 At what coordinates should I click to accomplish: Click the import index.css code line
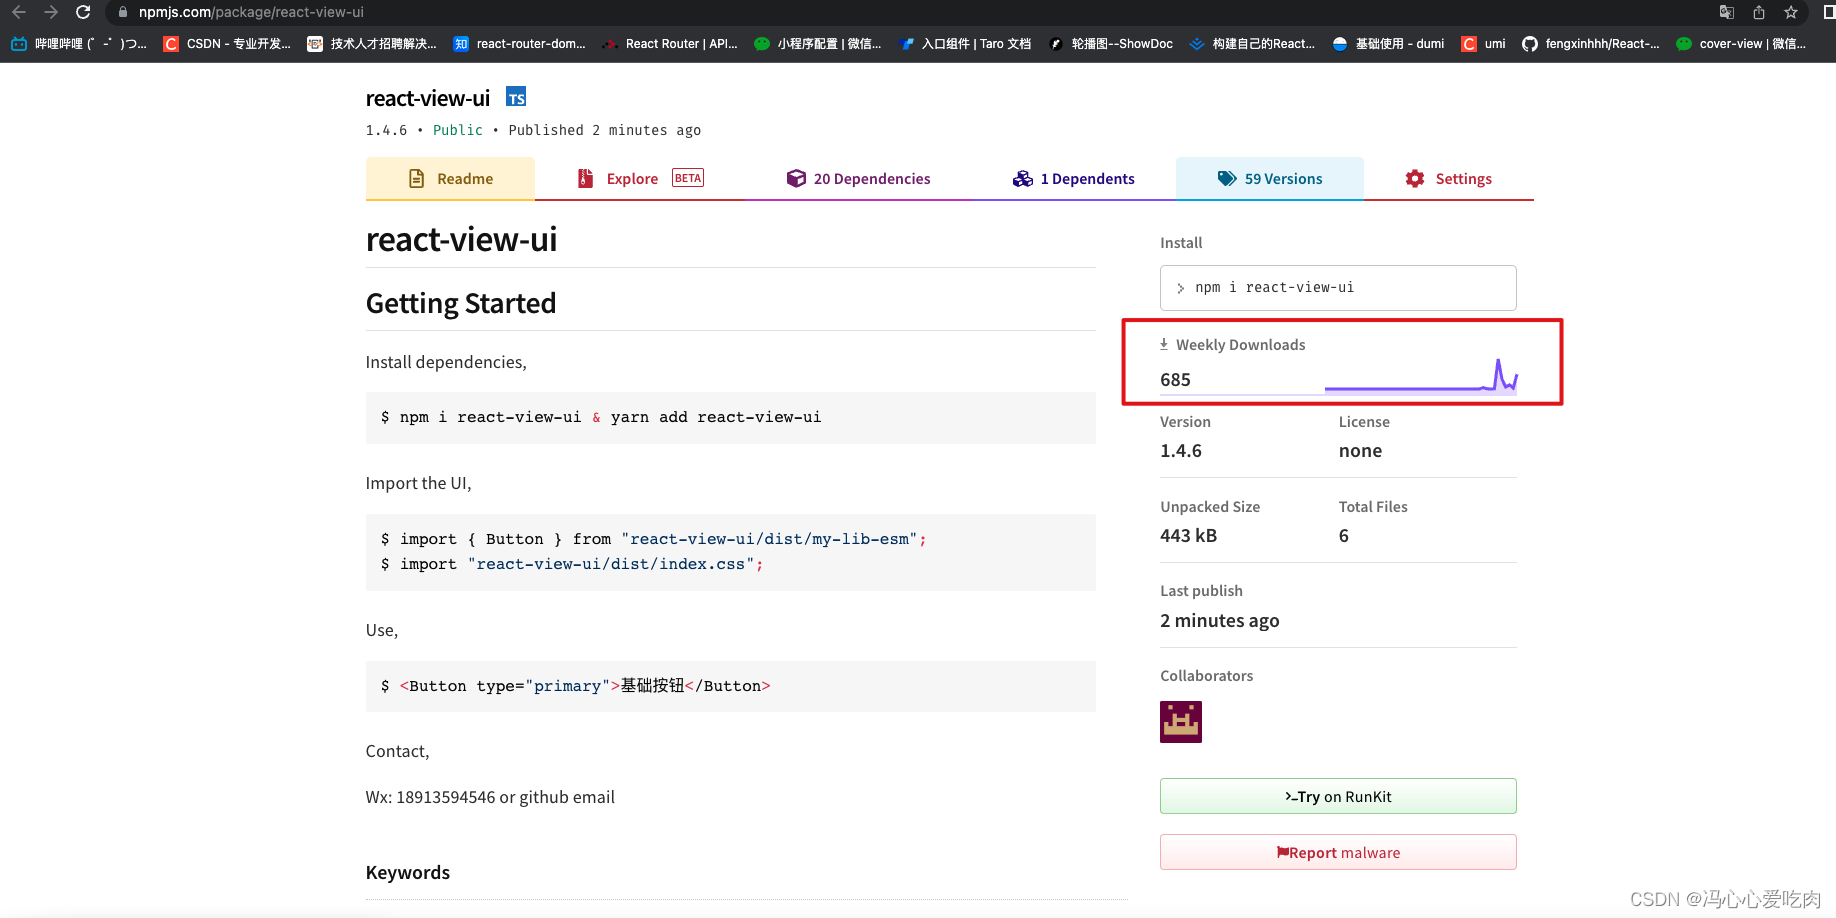(x=572, y=564)
